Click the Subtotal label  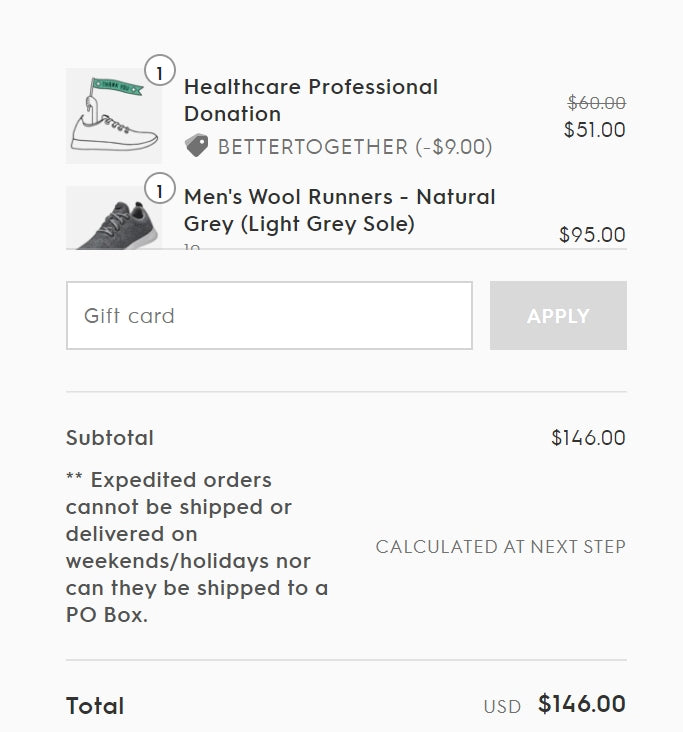tap(110, 438)
